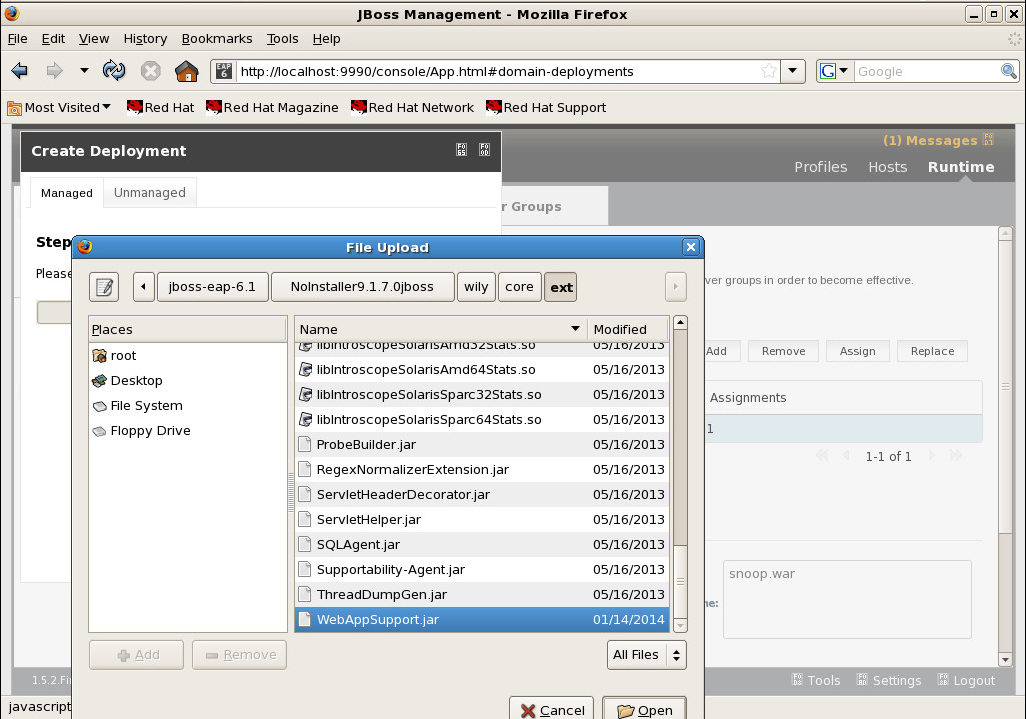Click the Stop loading icon
This screenshot has height=719, width=1026.
[x=150, y=71]
